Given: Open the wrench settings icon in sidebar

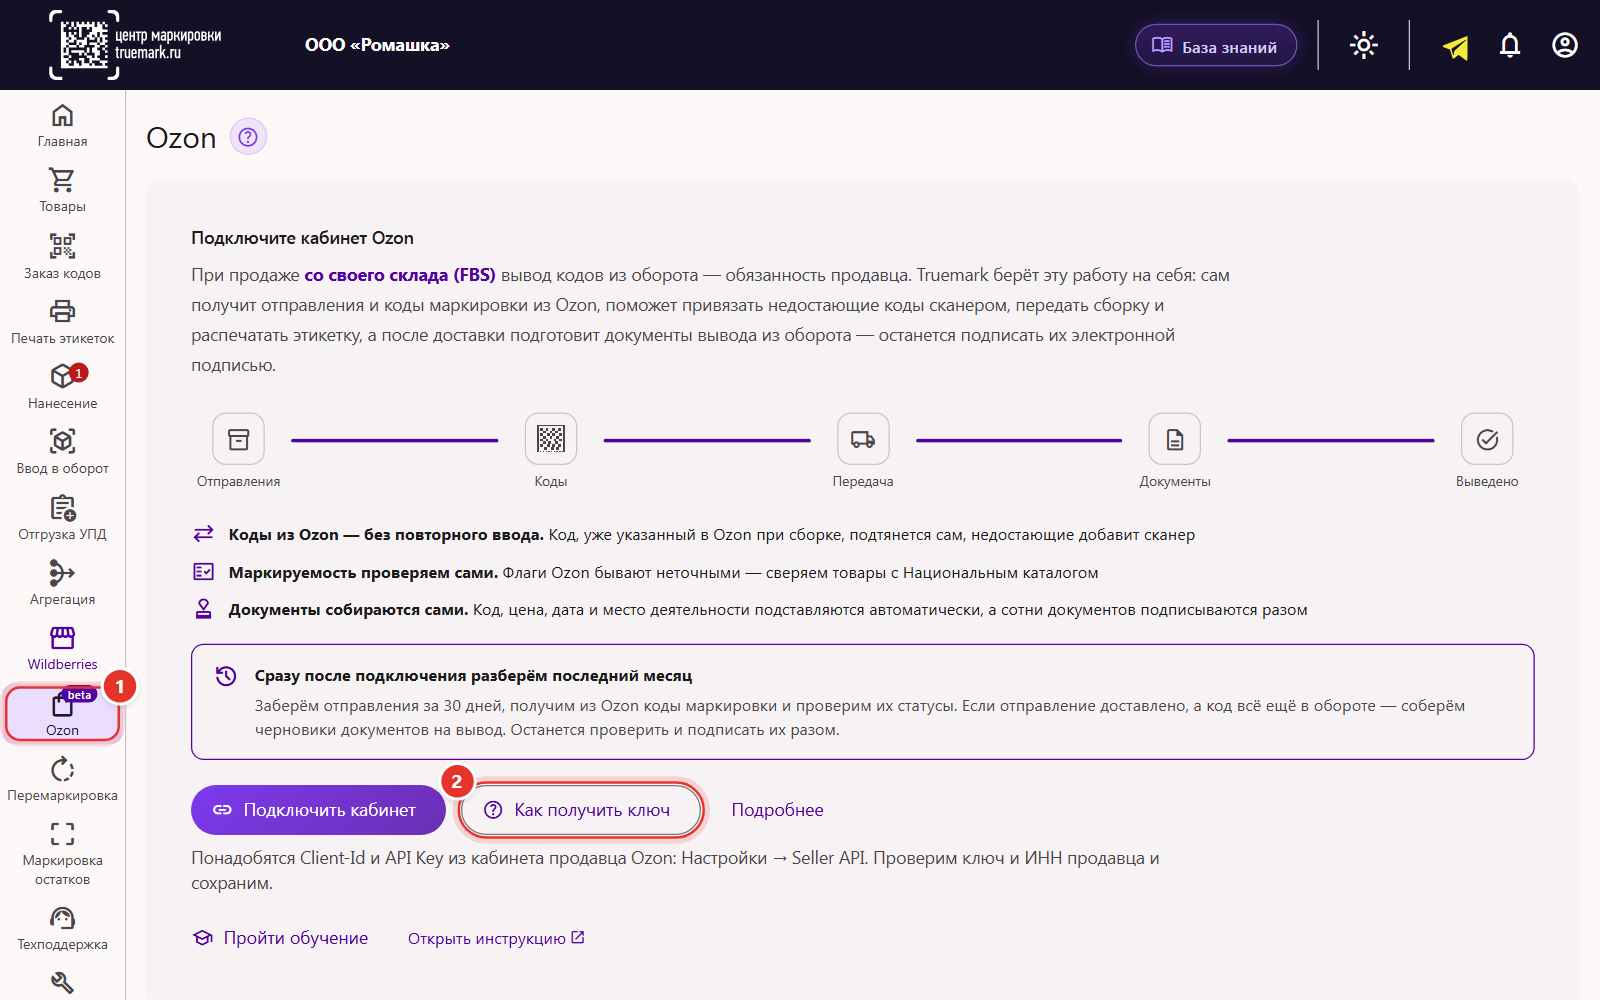Looking at the screenshot, I should pos(62,983).
